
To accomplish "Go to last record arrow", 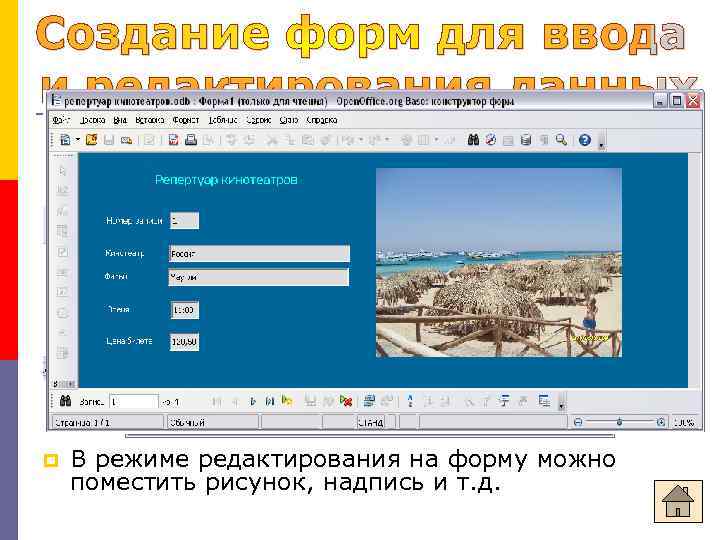I will 270,402.
